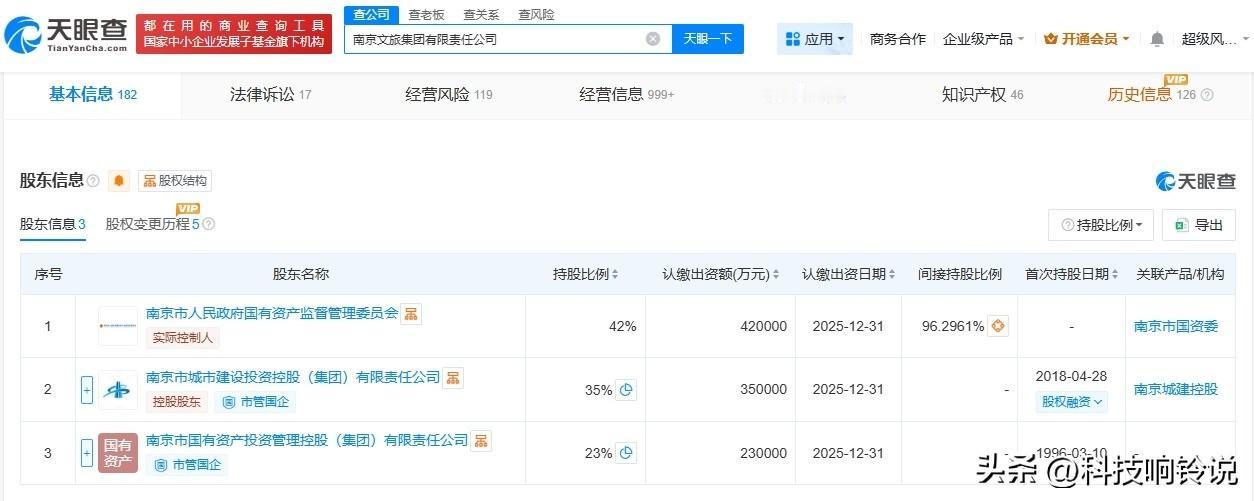Open the pie chart icon next to 23%
The height and width of the screenshot is (501, 1254).
[626, 453]
